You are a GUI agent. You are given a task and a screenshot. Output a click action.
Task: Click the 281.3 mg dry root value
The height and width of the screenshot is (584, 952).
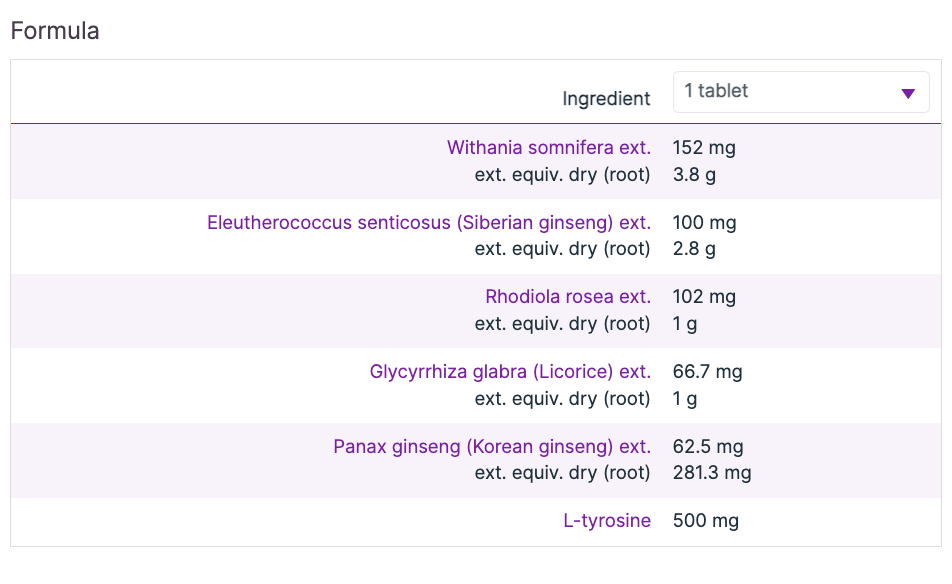pyautogui.click(x=712, y=473)
